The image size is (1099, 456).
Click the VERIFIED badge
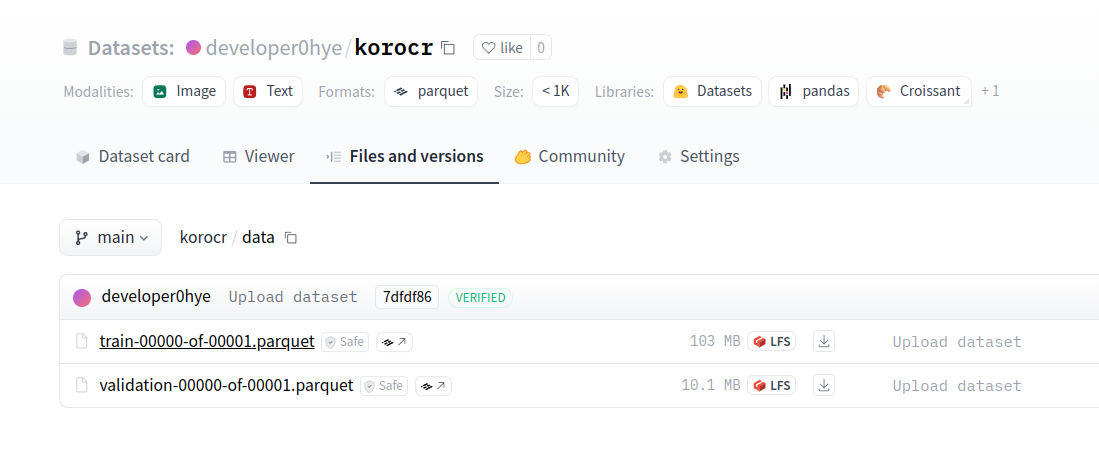(x=480, y=297)
